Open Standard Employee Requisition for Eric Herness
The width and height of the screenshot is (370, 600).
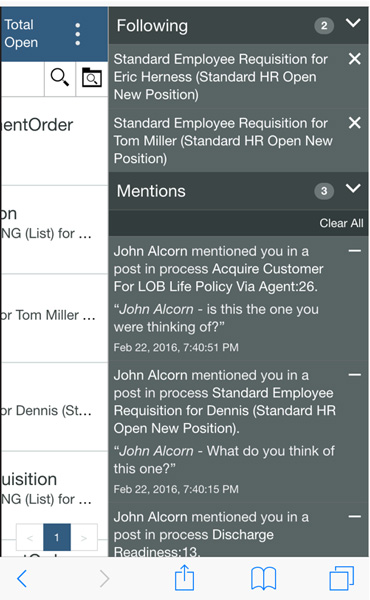tap(221, 77)
